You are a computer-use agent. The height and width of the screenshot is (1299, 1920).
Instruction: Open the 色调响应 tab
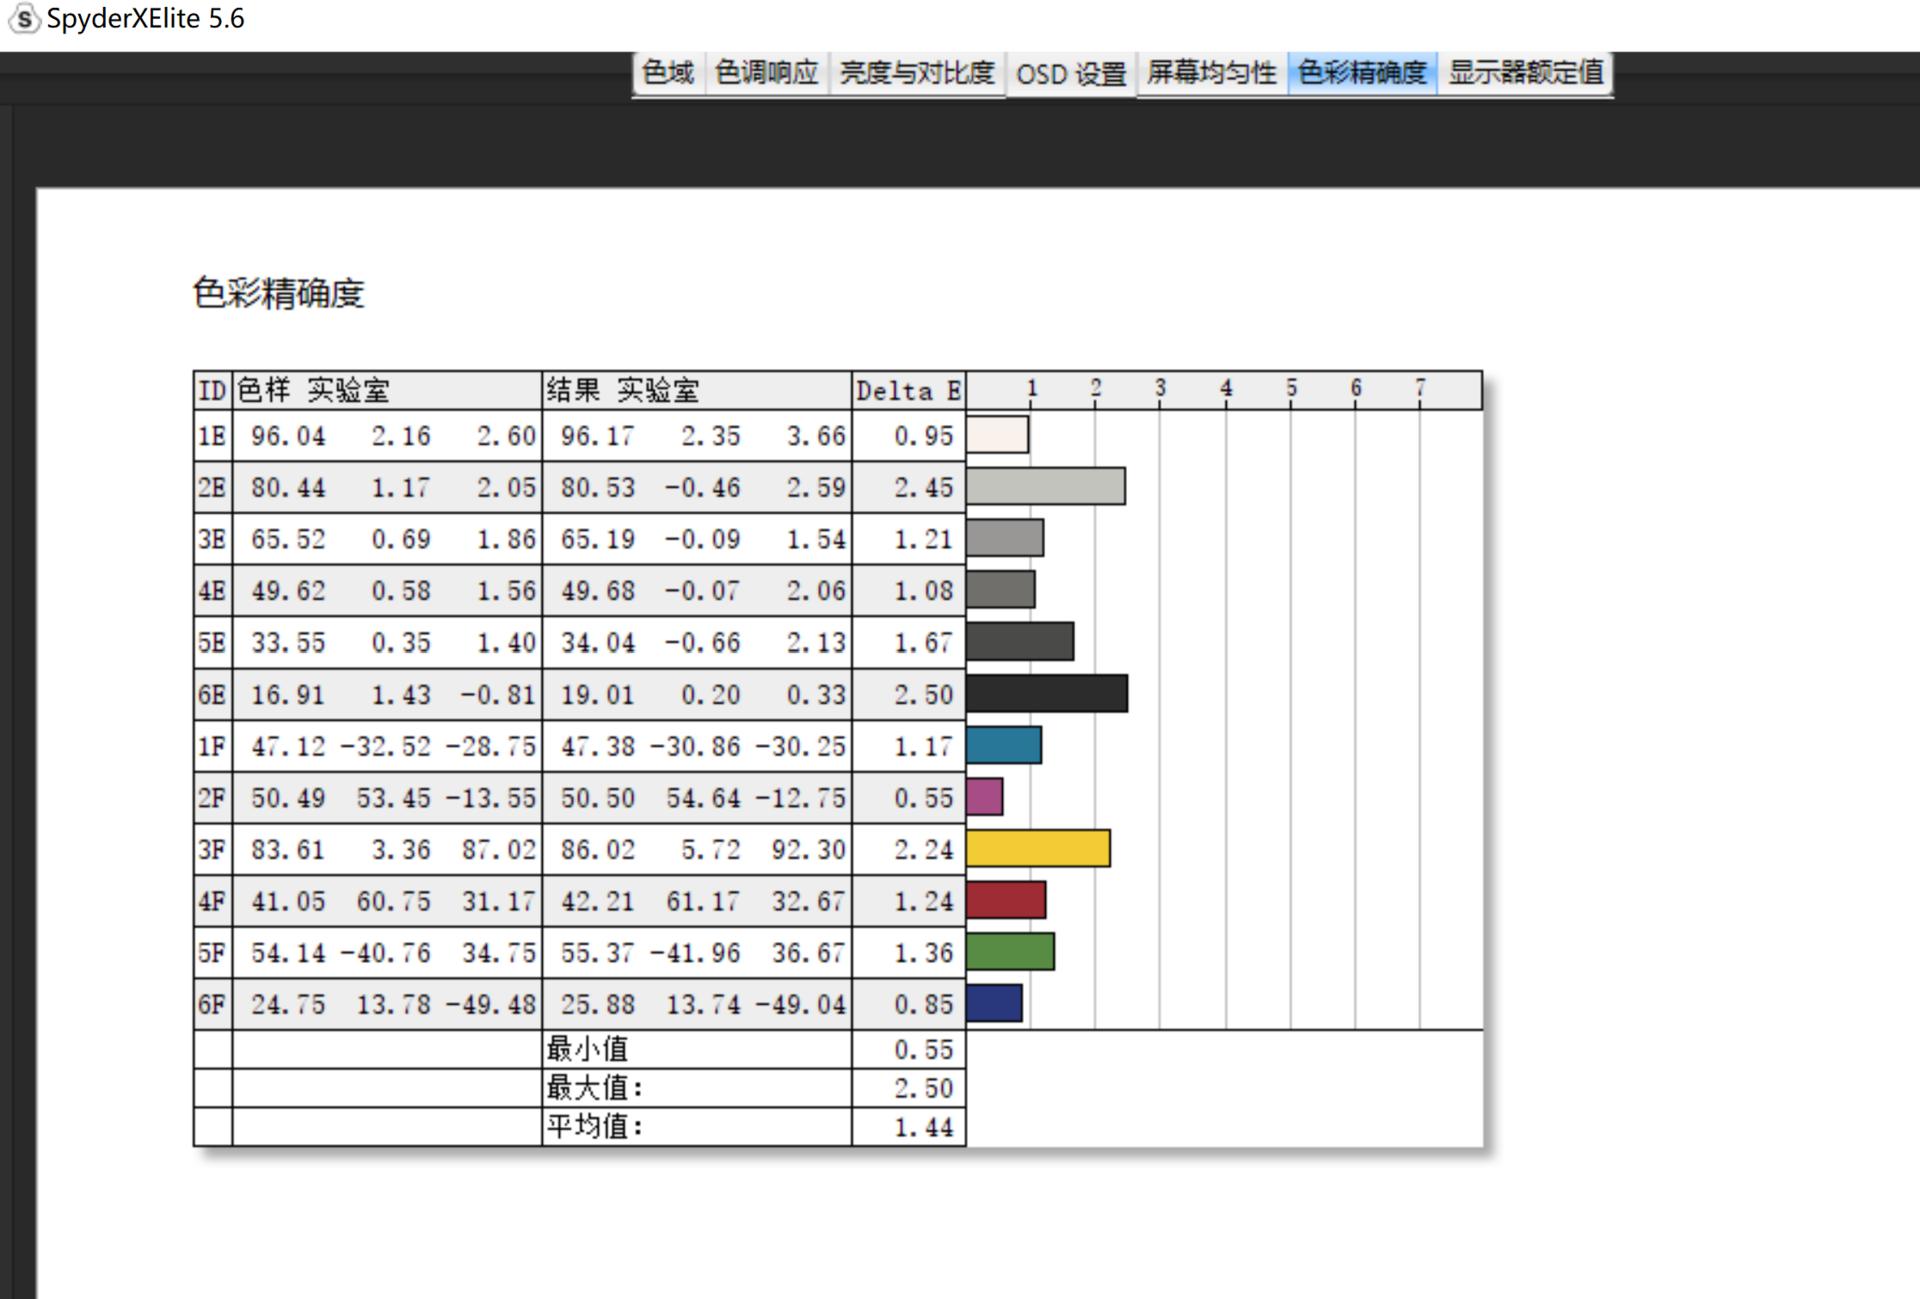pyautogui.click(x=767, y=73)
